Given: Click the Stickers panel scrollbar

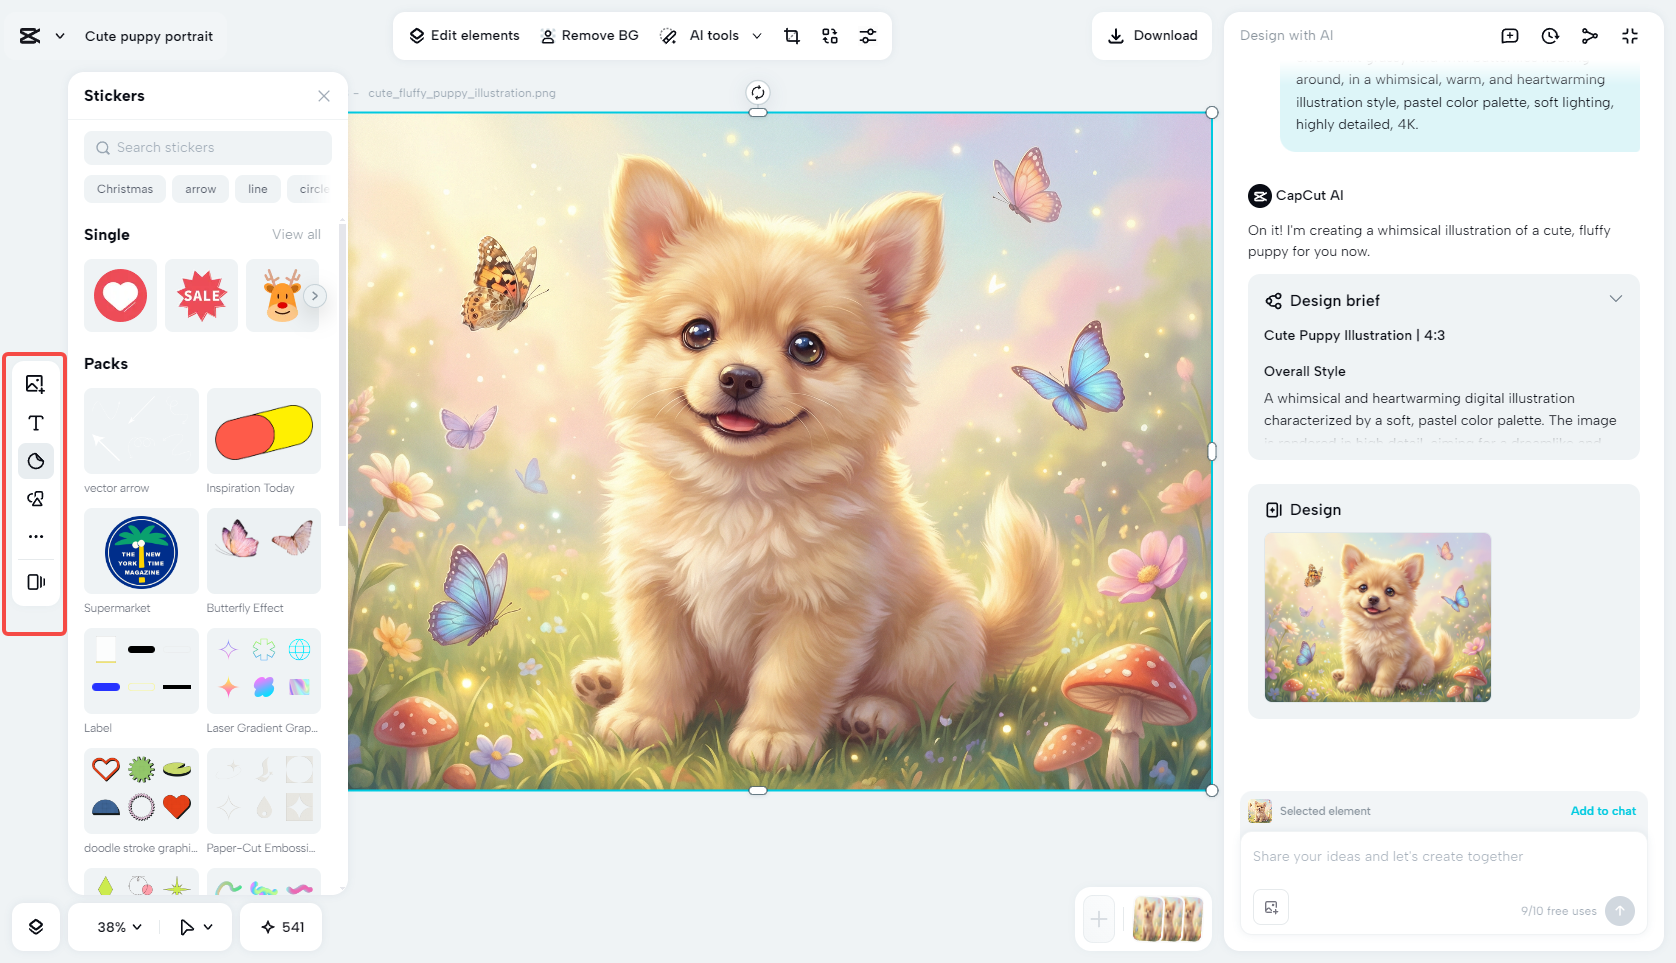Looking at the screenshot, I should pos(342,375).
